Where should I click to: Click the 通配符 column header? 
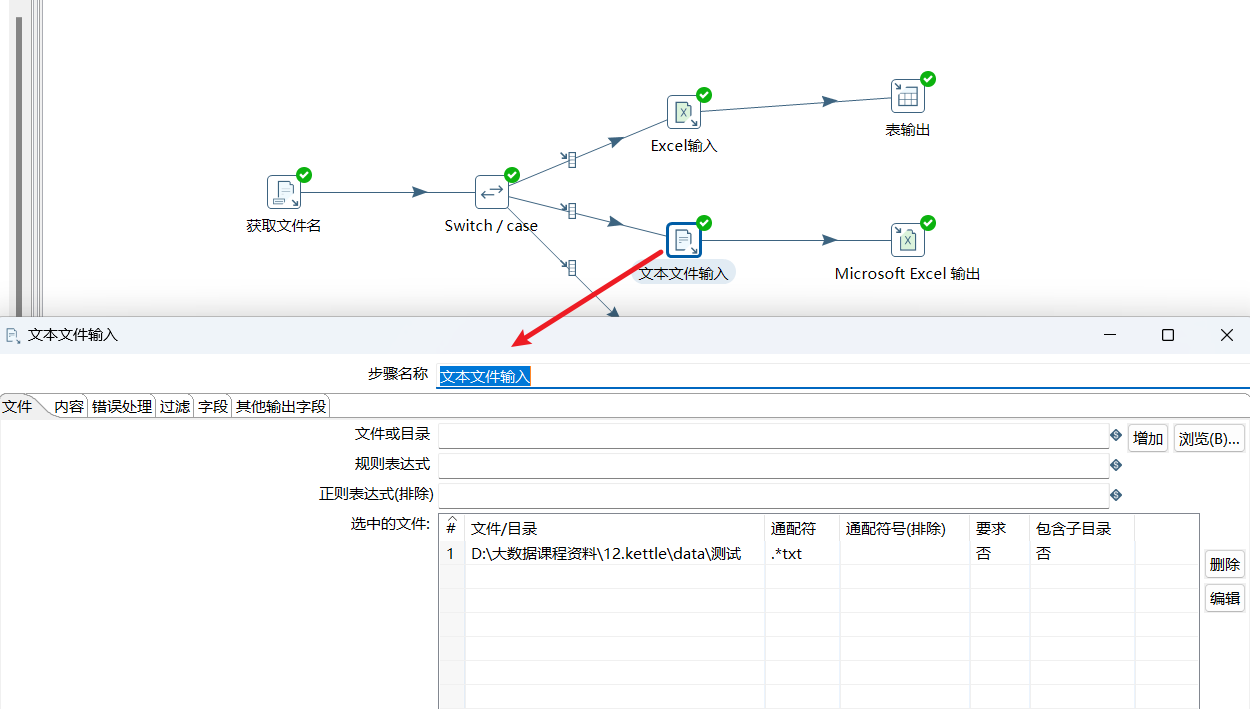click(x=802, y=529)
